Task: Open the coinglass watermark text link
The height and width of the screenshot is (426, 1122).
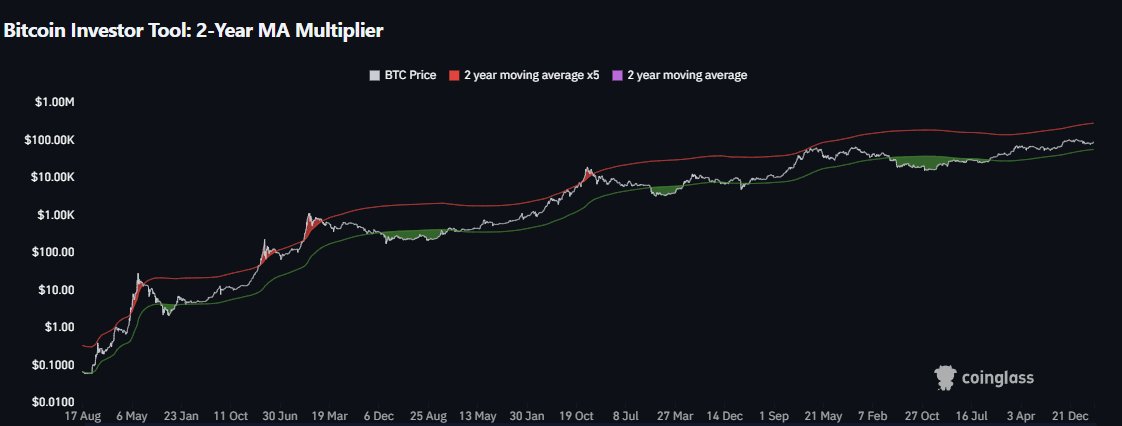Action: click(x=997, y=378)
